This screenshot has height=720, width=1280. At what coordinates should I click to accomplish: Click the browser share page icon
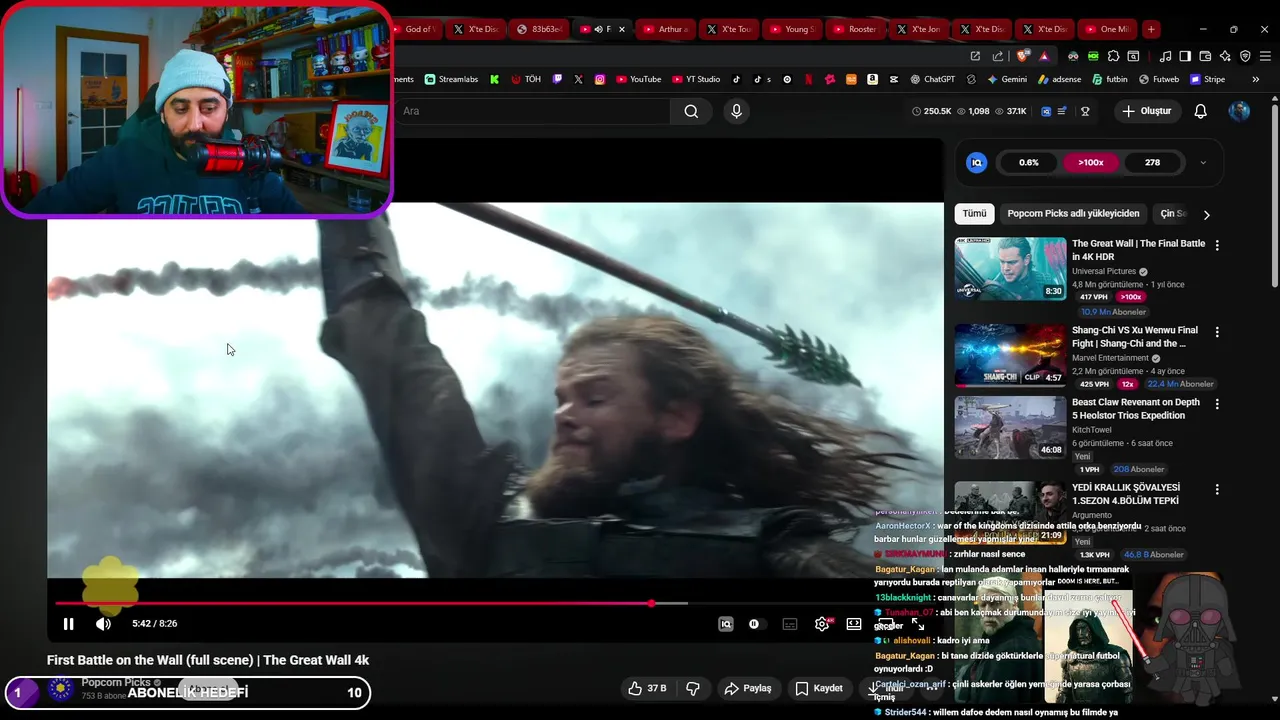point(996,56)
